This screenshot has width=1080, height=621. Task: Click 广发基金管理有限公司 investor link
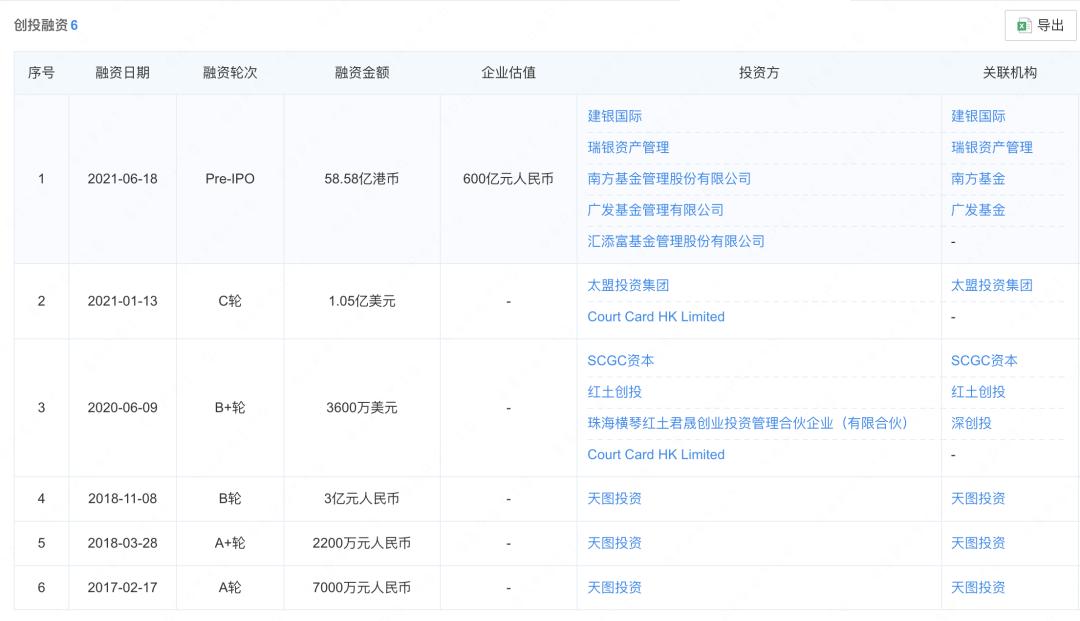click(655, 210)
